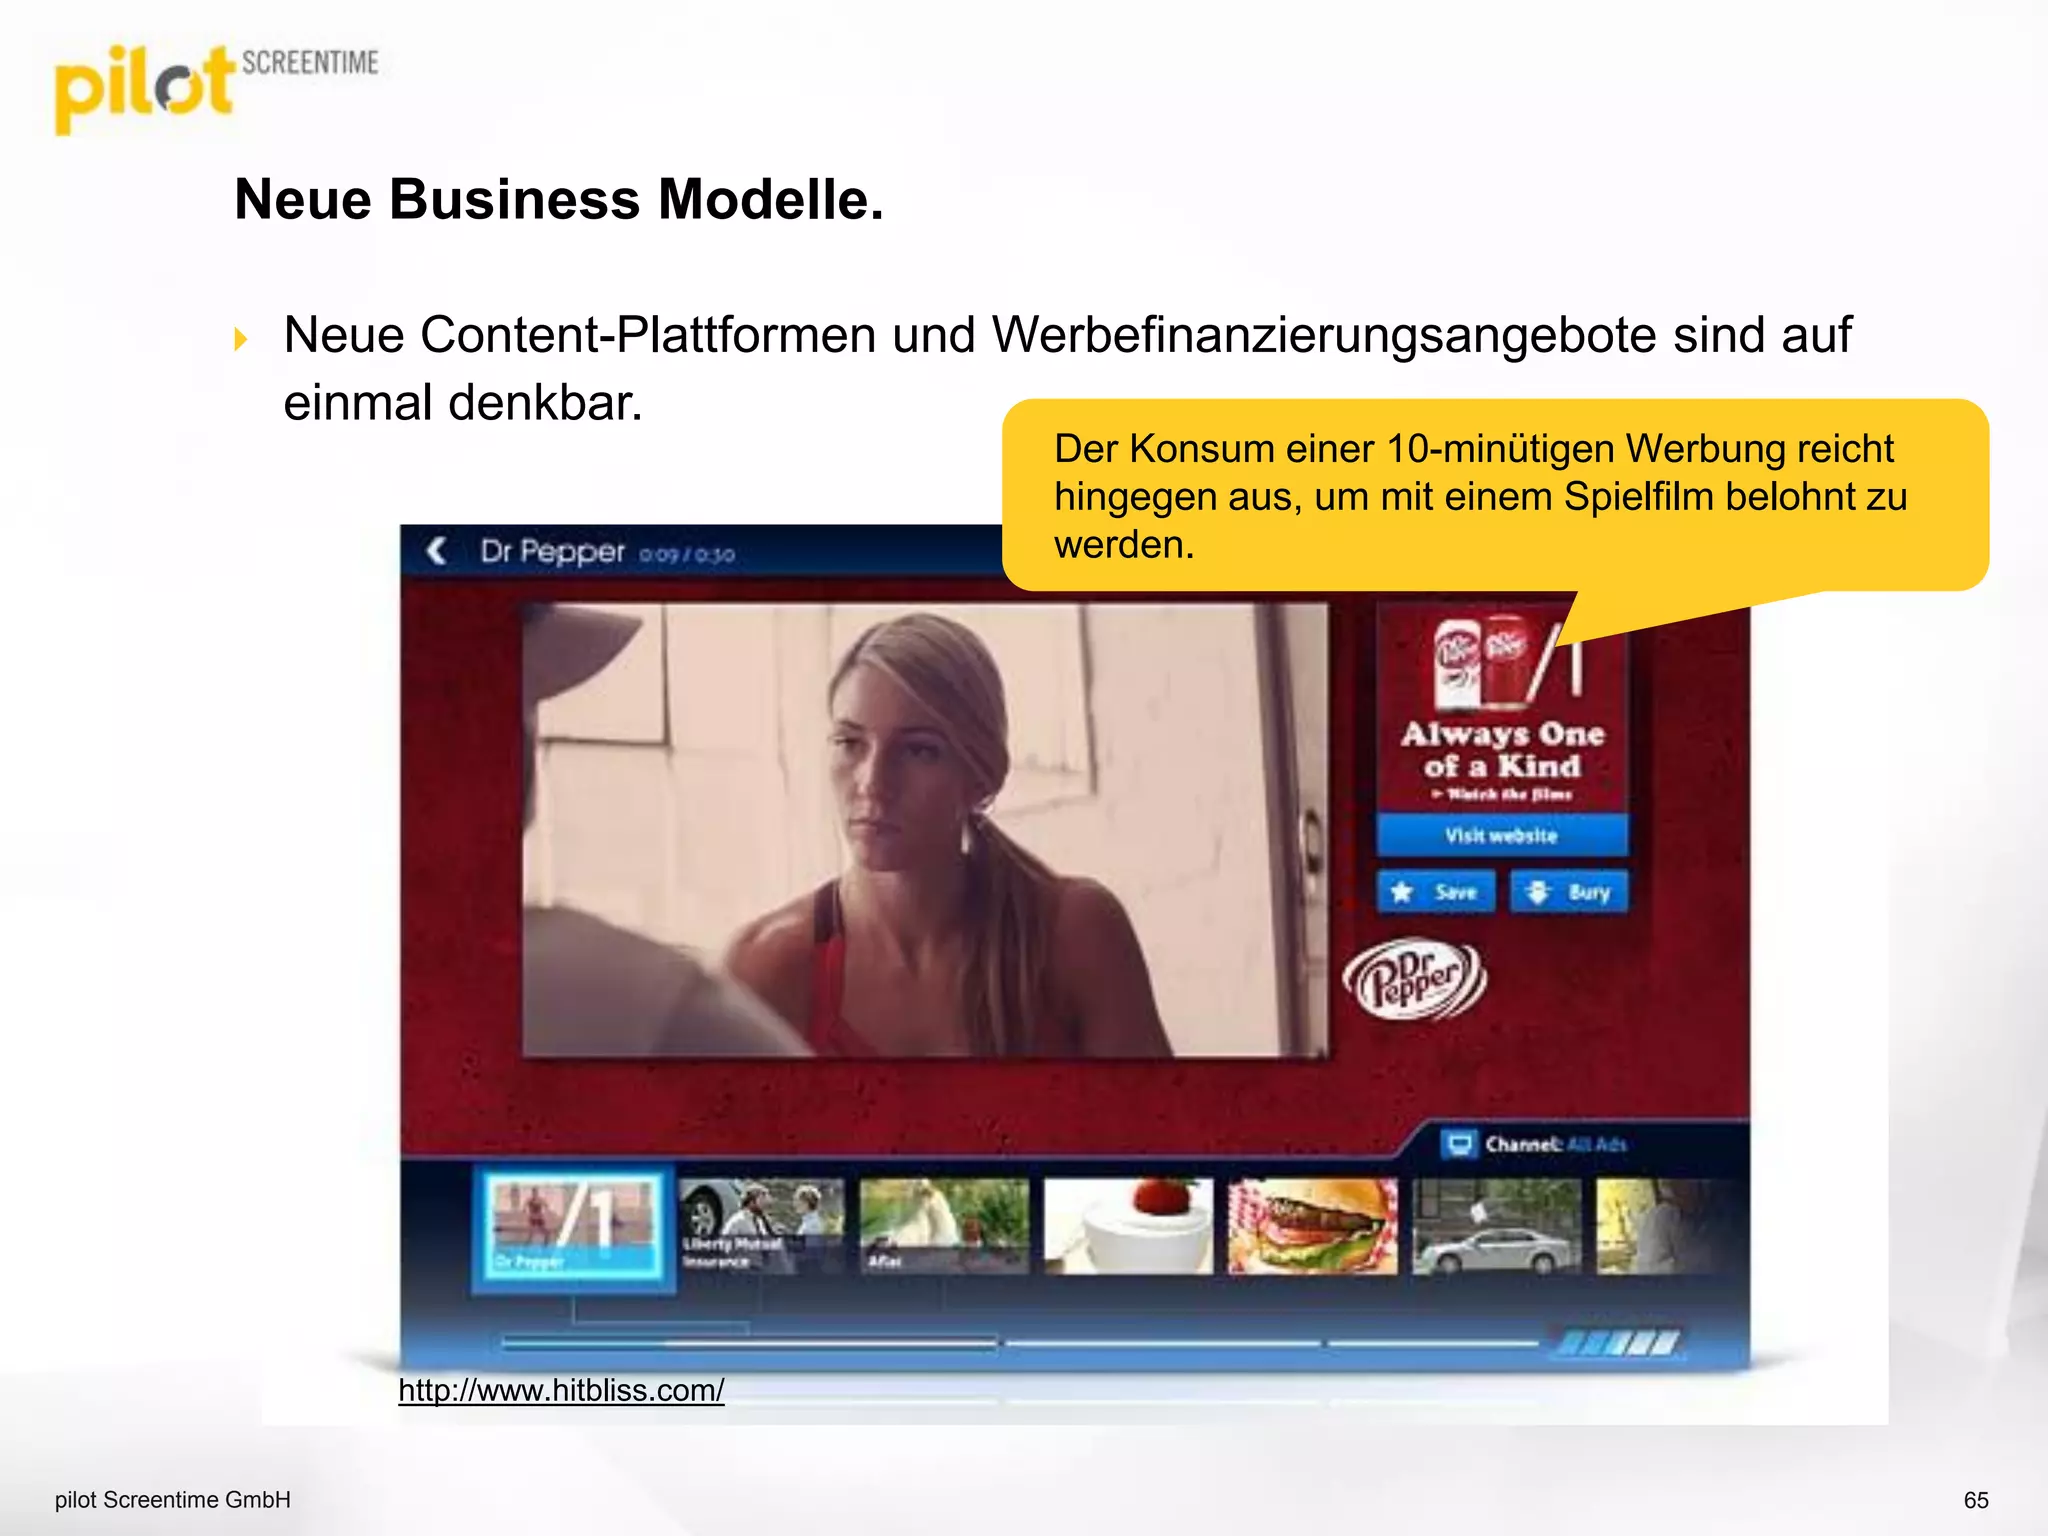Screen dimensions: 2048x1536
Task: Click the page number 65
Action: [x=1976, y=1500]
